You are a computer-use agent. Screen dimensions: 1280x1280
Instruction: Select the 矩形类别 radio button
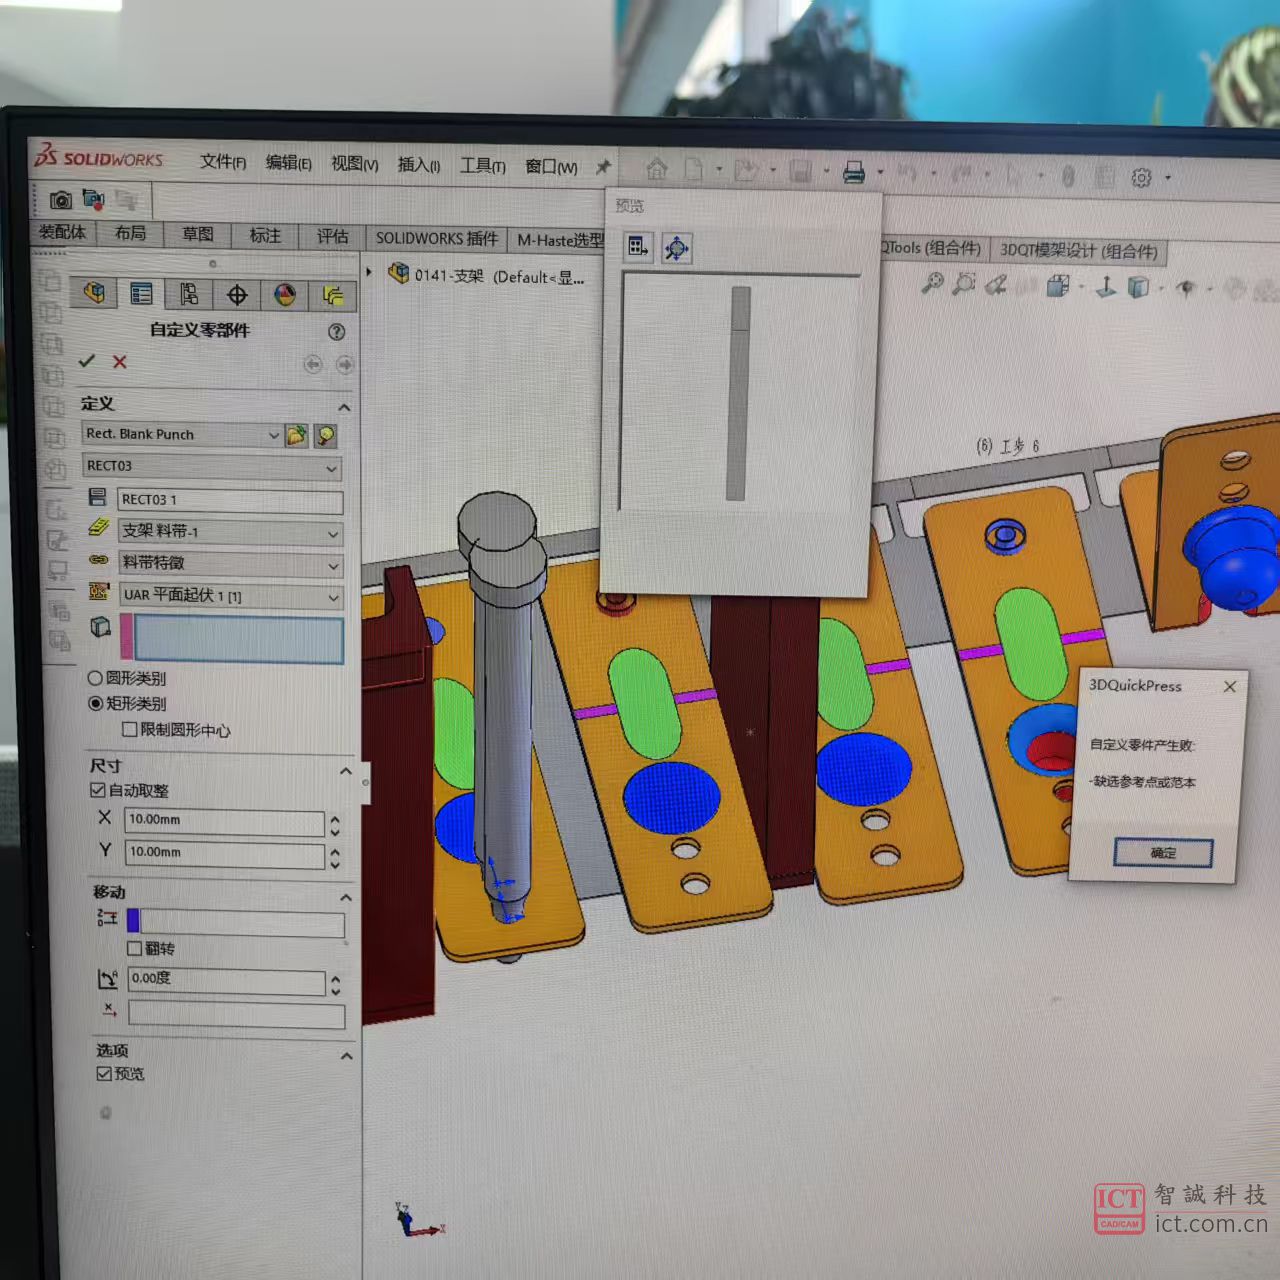point(96,703)
